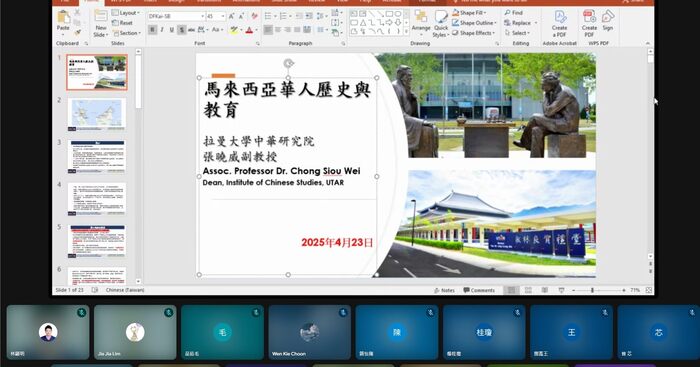The width and height of the screenshot is (700, 367).
Task: Switch to Reading View icon
Action: point(545,290)
